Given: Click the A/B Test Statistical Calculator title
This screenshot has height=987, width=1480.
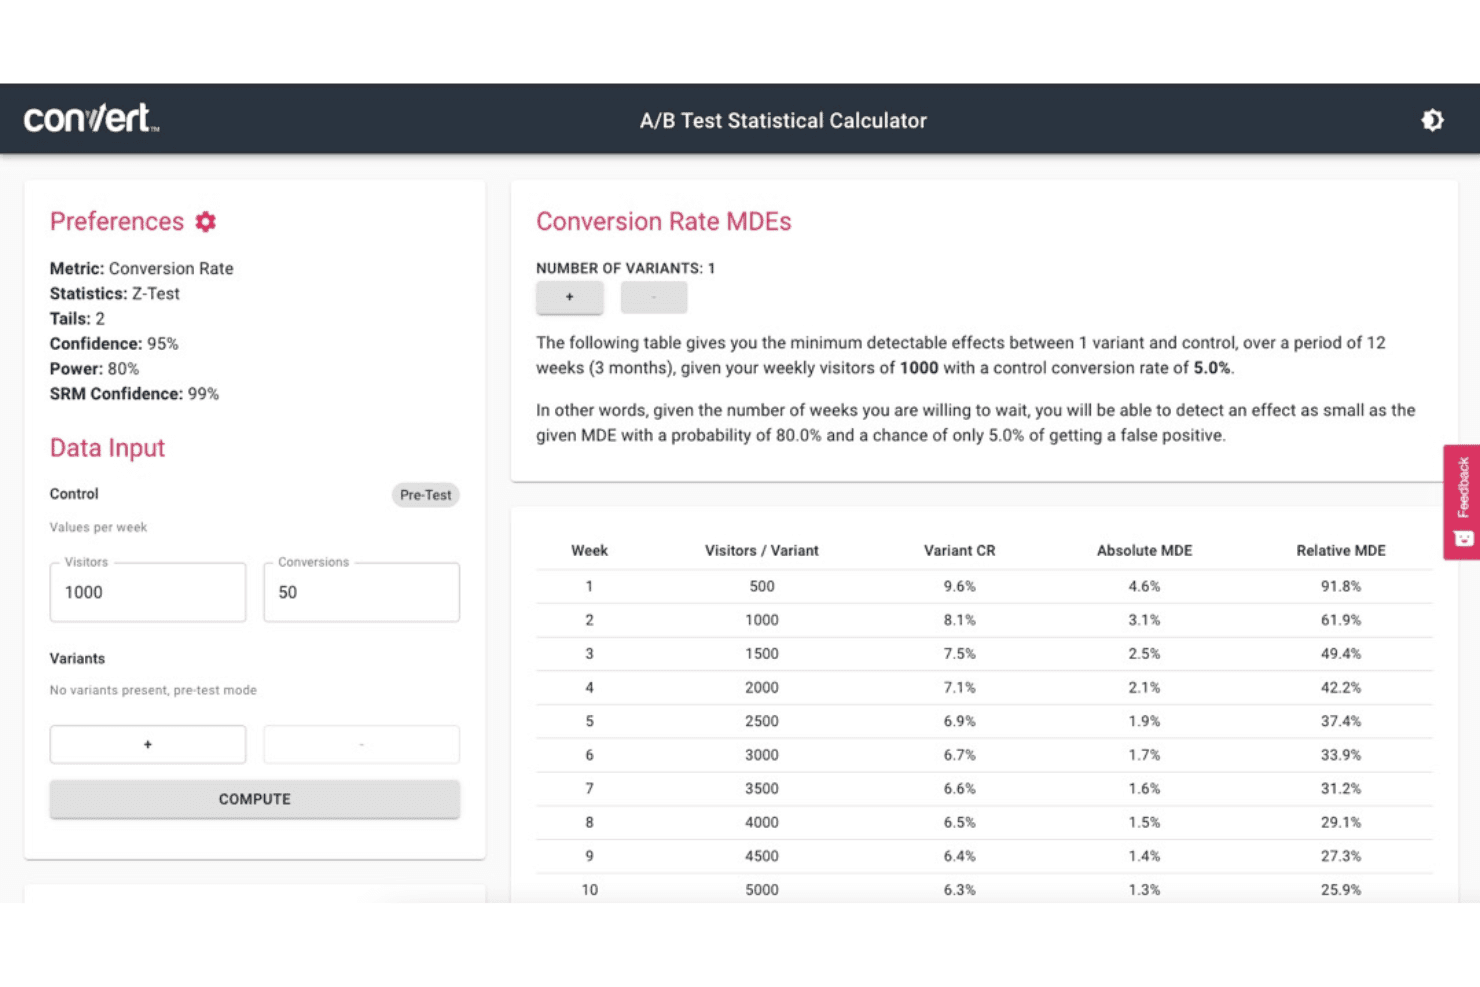Looking at the screenshot, I should (783, 120).
